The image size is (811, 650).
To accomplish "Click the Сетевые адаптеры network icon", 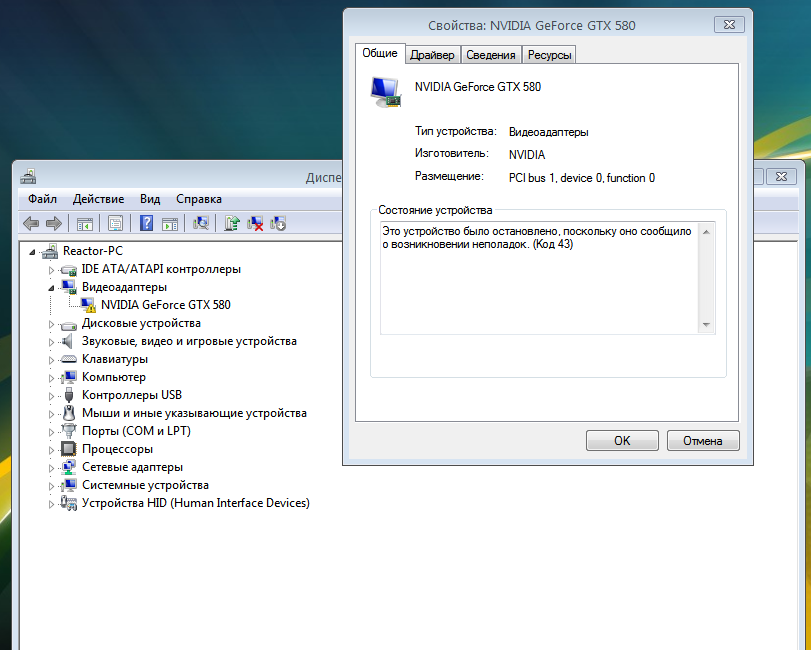I will (x=68, y=467).
